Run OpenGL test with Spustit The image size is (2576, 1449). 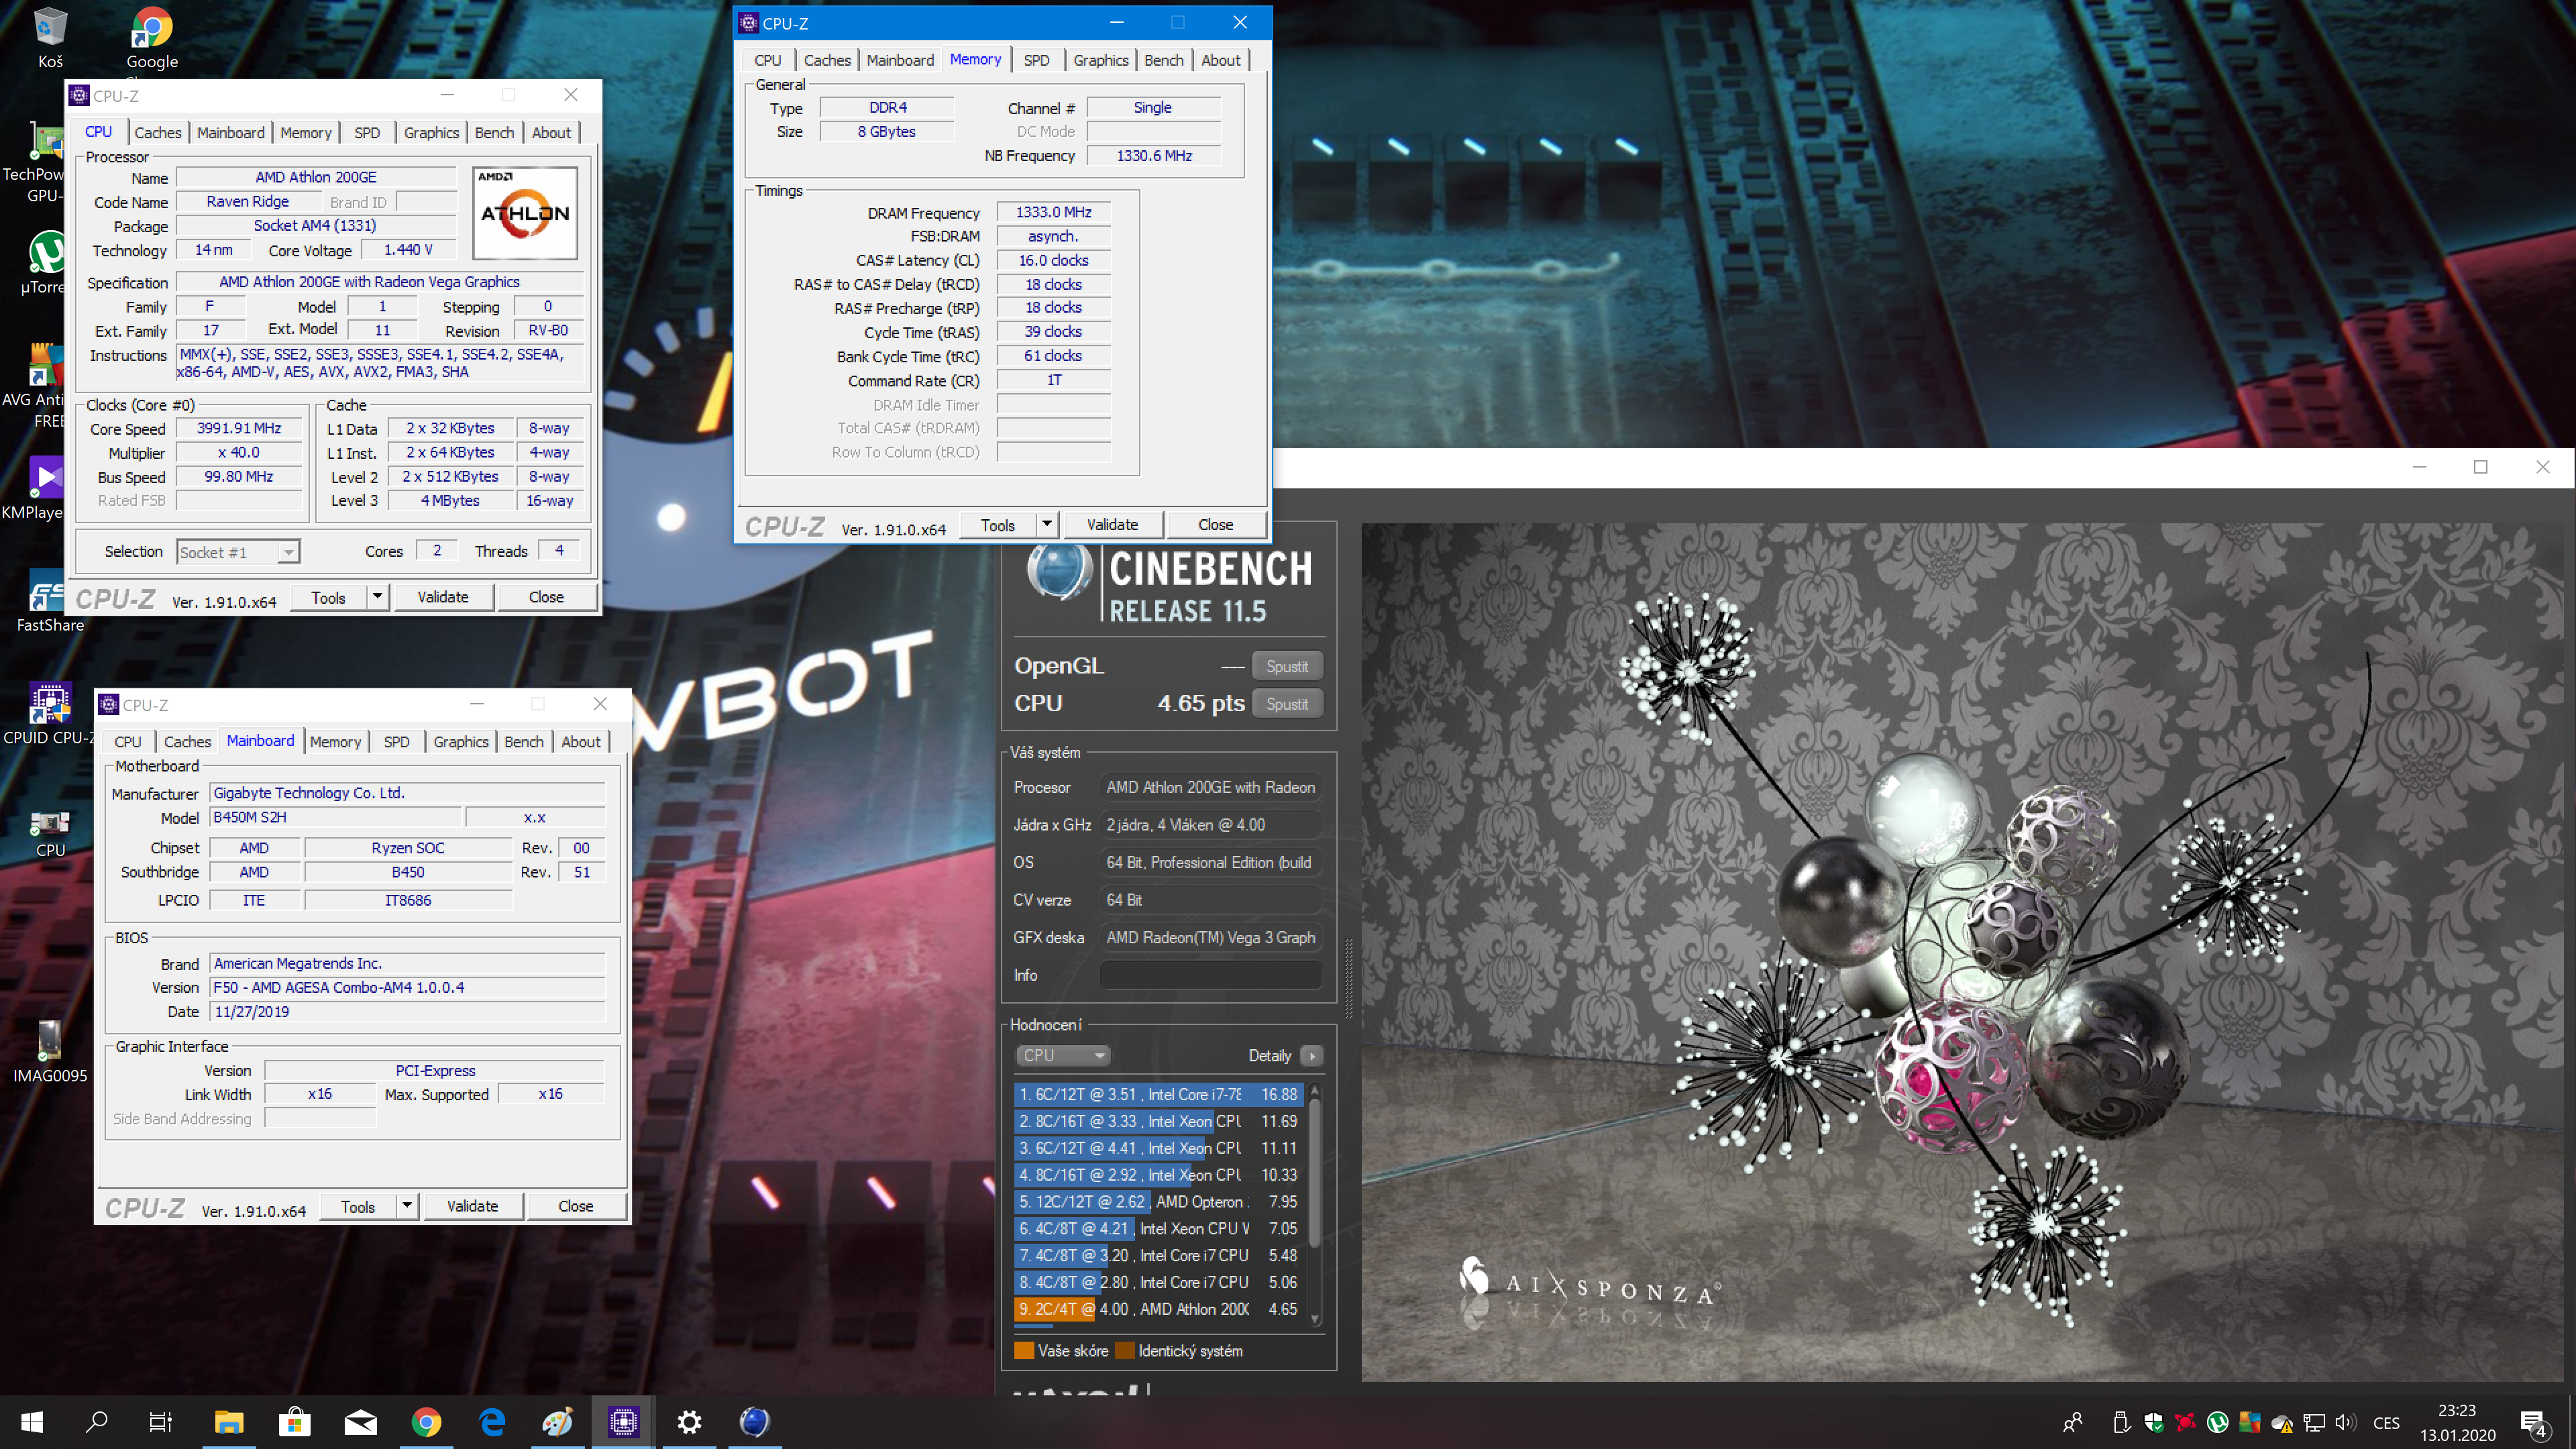click(x=1287, y=666)
